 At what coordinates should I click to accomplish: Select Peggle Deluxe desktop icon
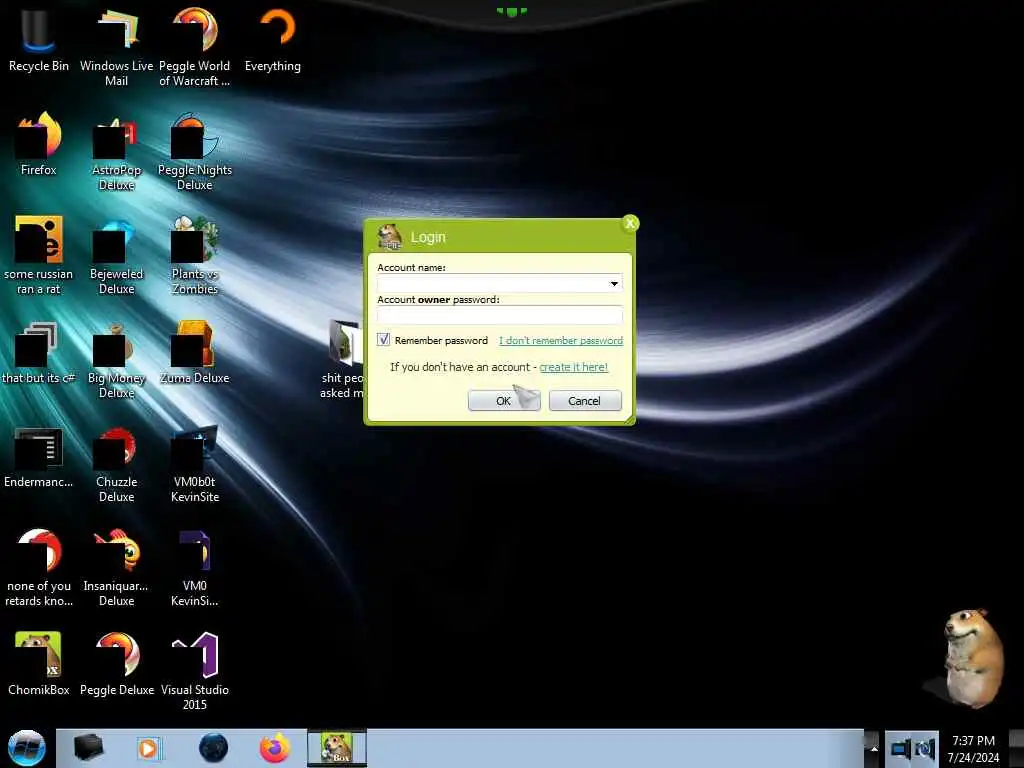(117, 663)
